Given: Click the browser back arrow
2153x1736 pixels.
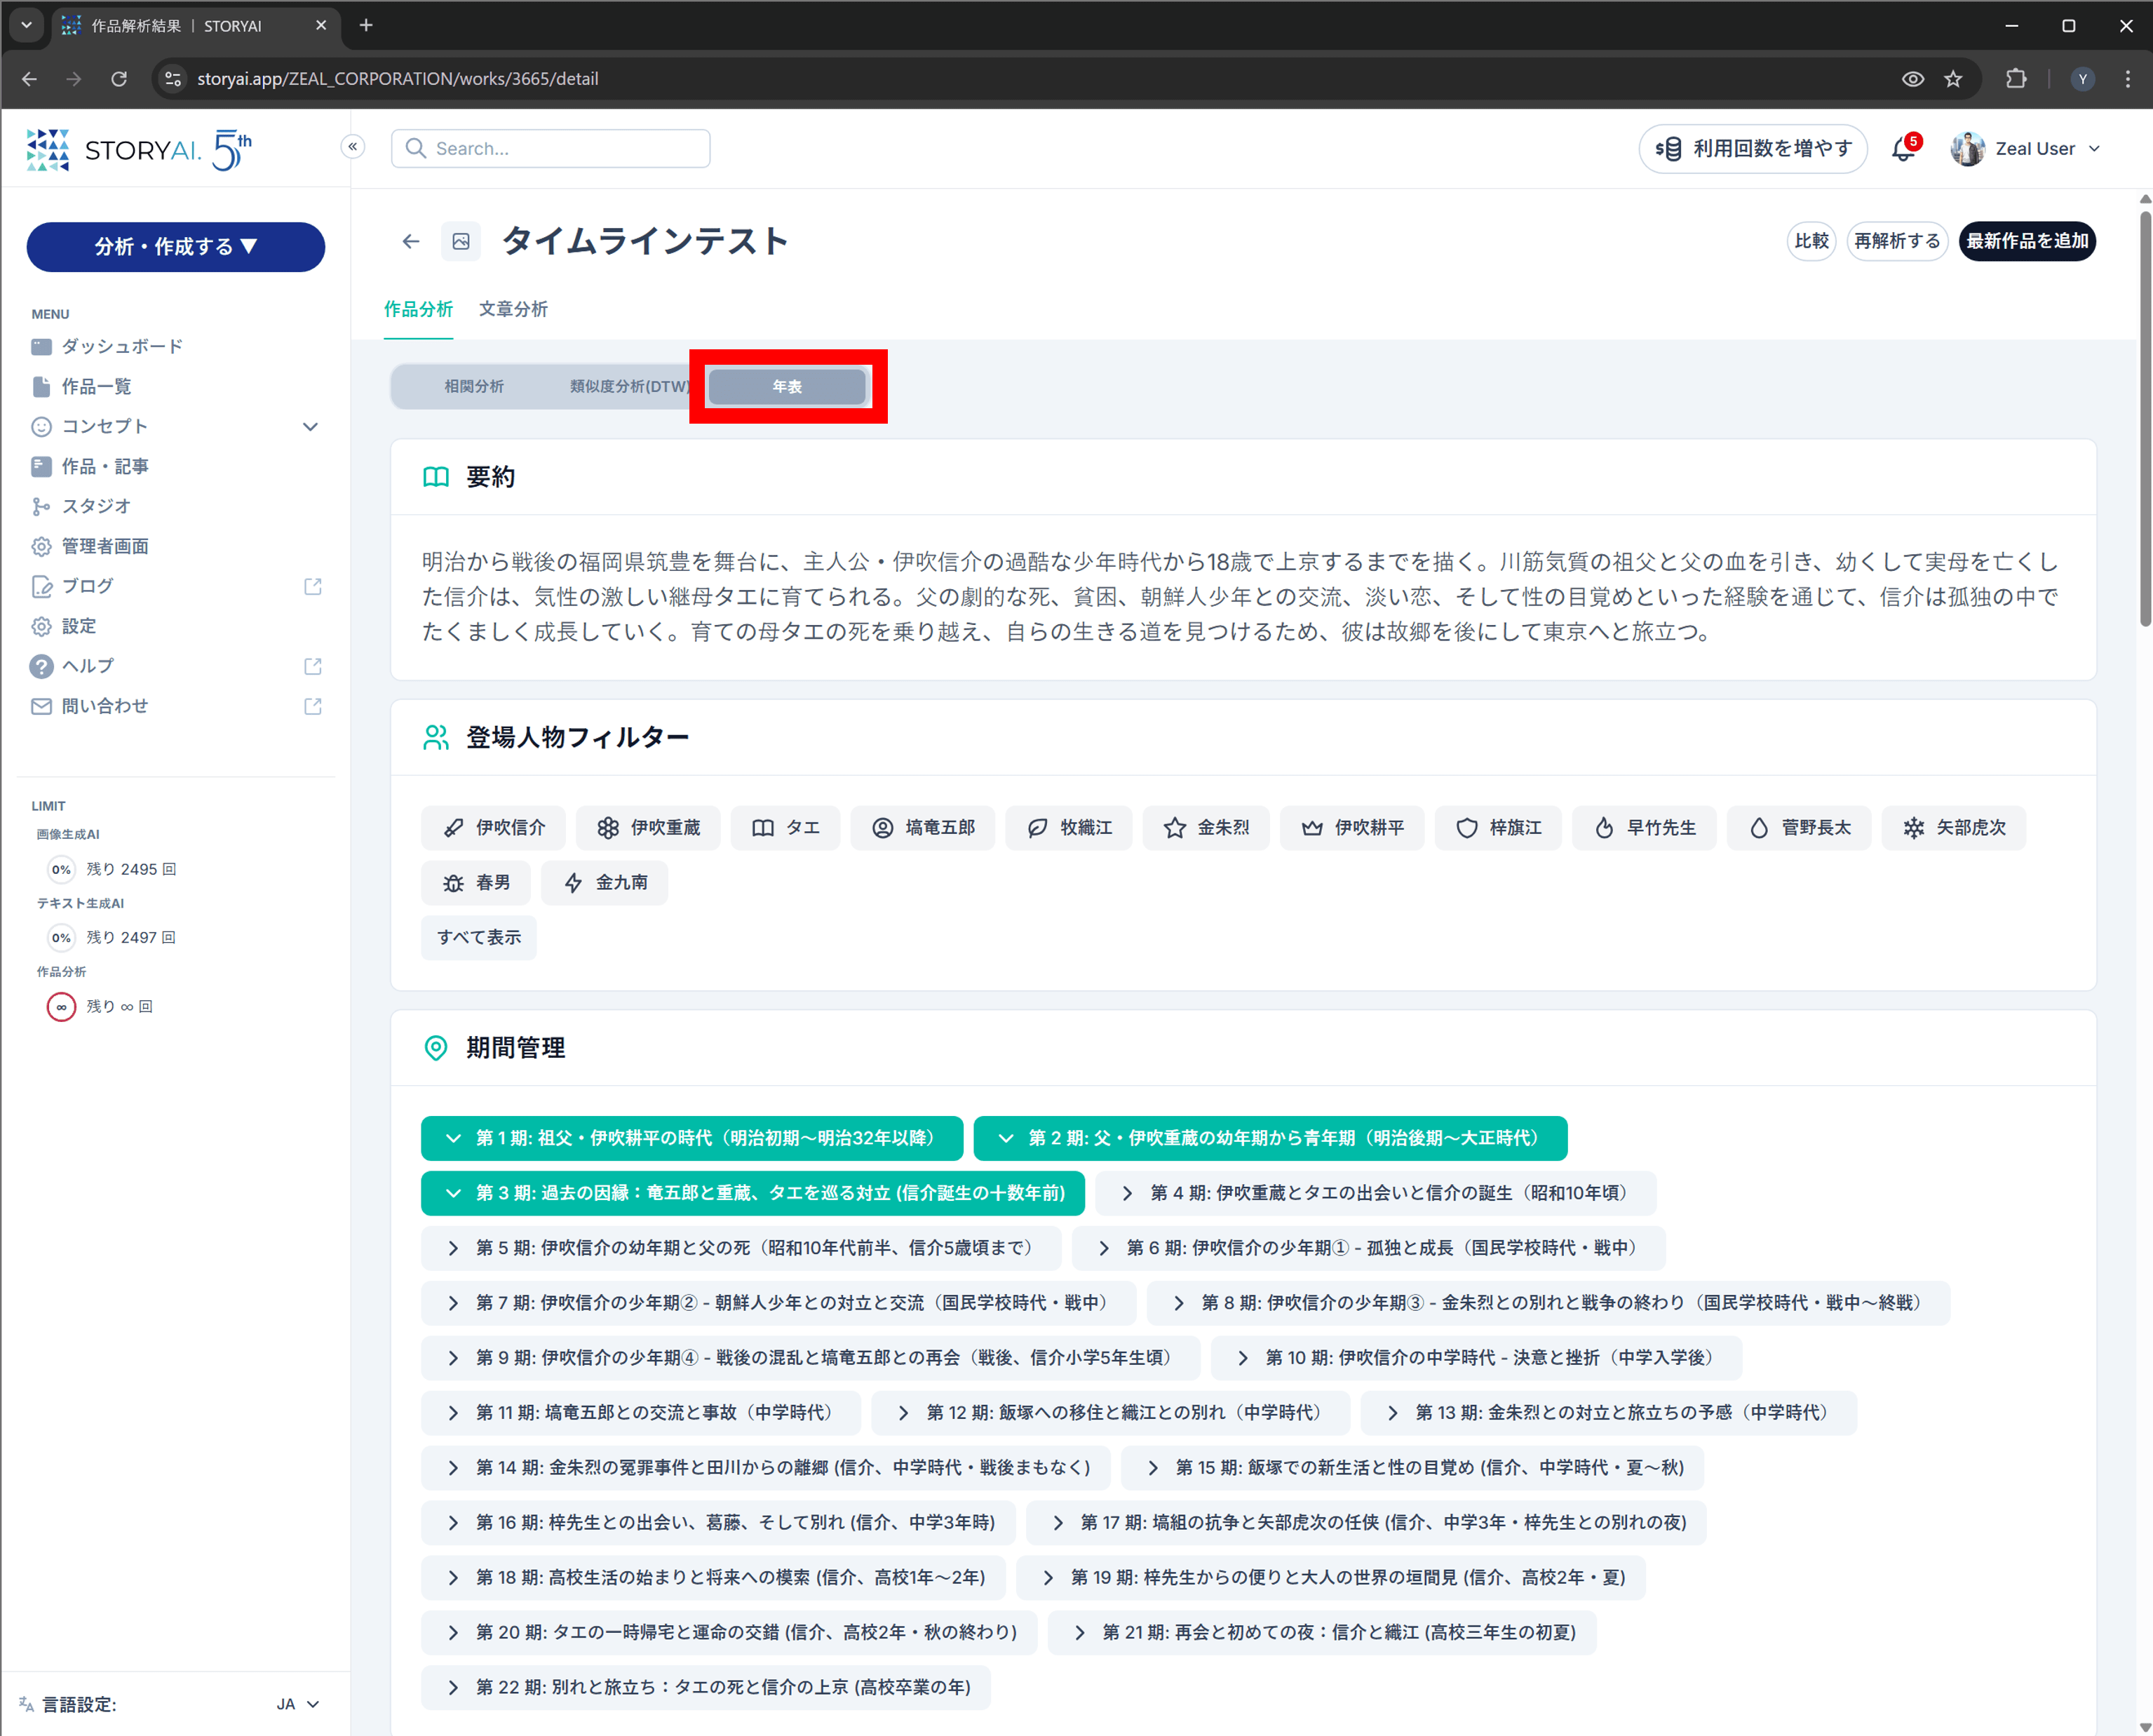Looking at the screenshot, I should tap(30, 79).
